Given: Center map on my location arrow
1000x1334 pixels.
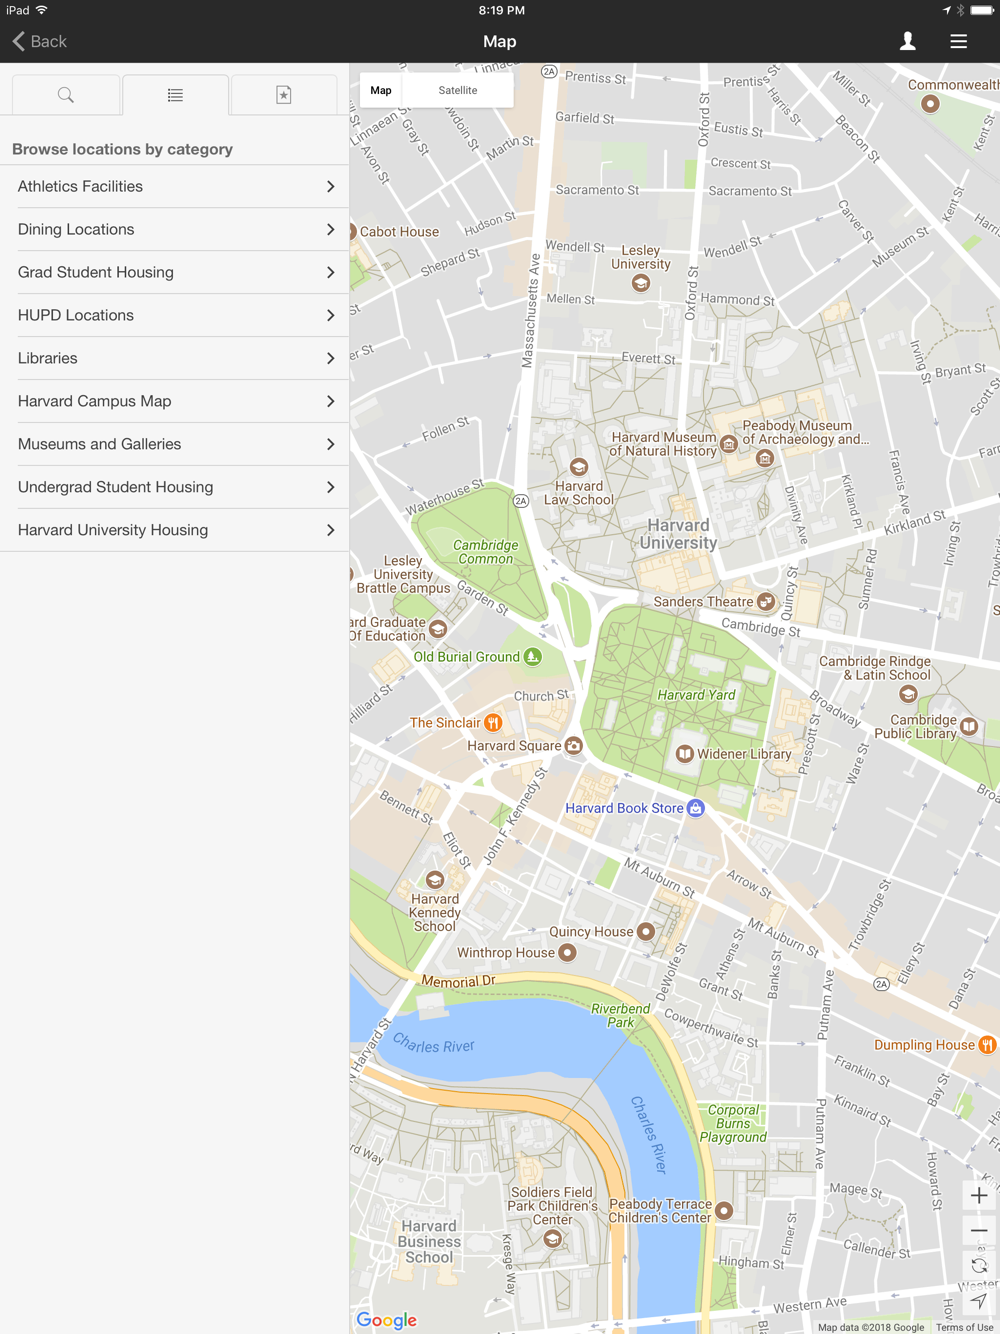Looking at the screenshot, I should [979, 1300].
